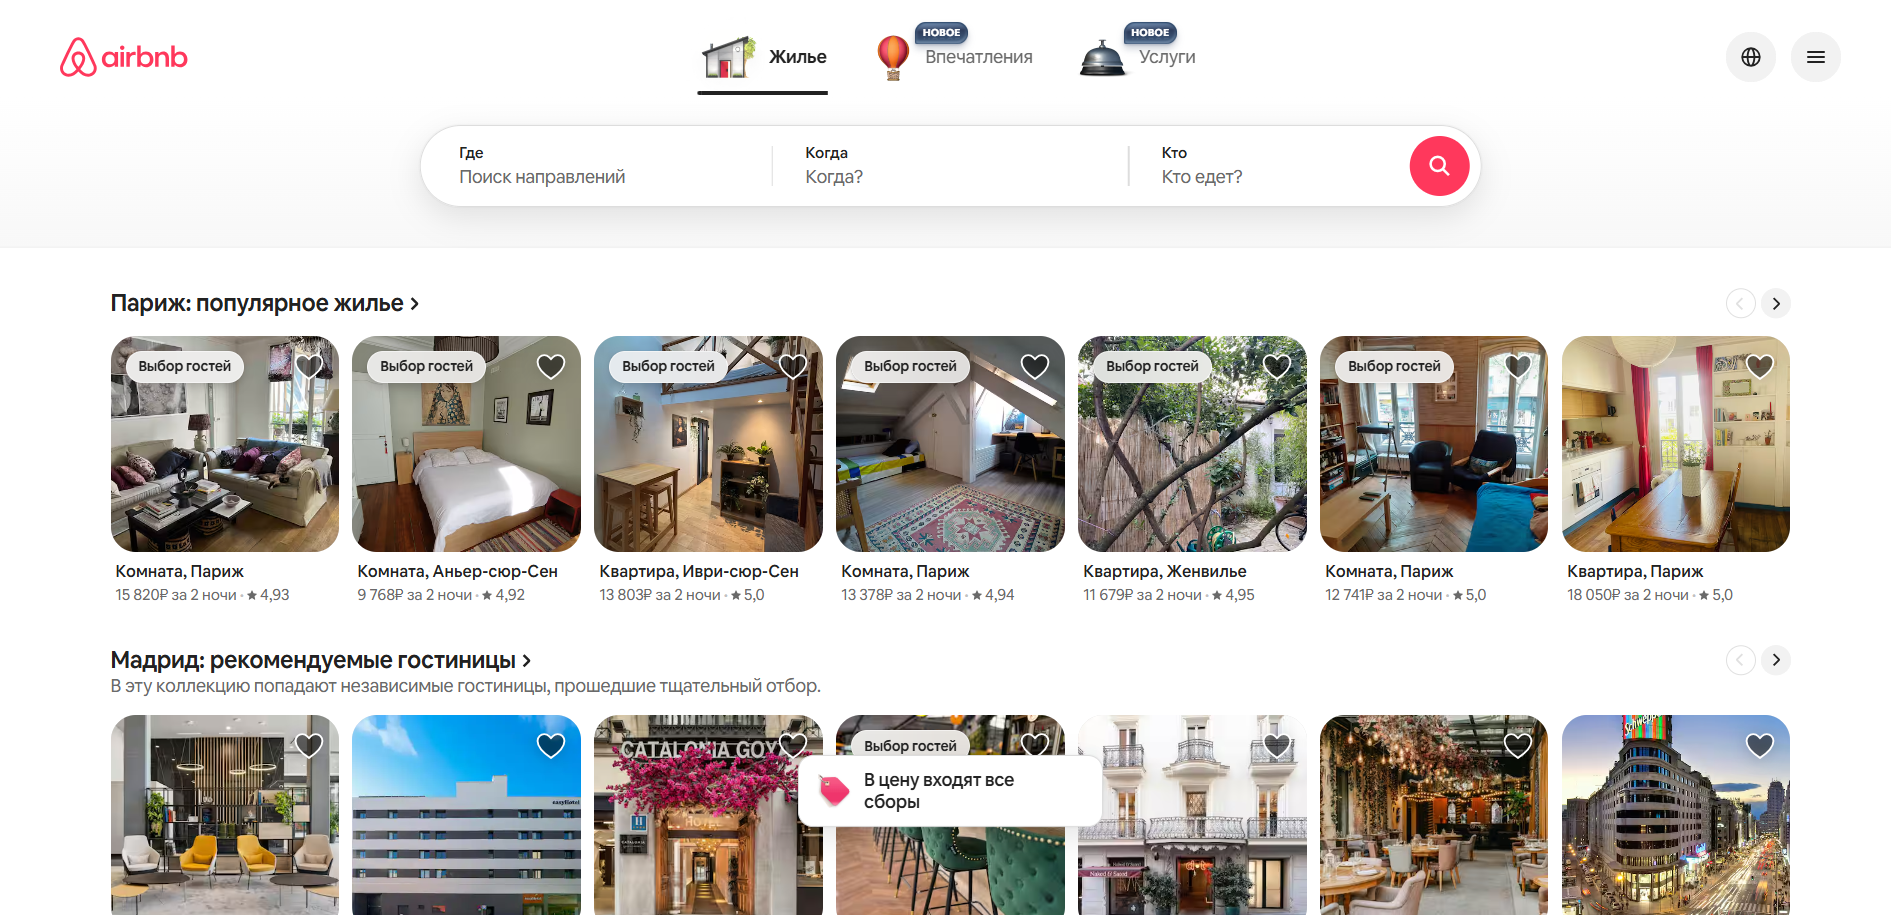The image size is (1891, 915).
Task: Switch to the Услуги tab
Action: [1167, 57]
